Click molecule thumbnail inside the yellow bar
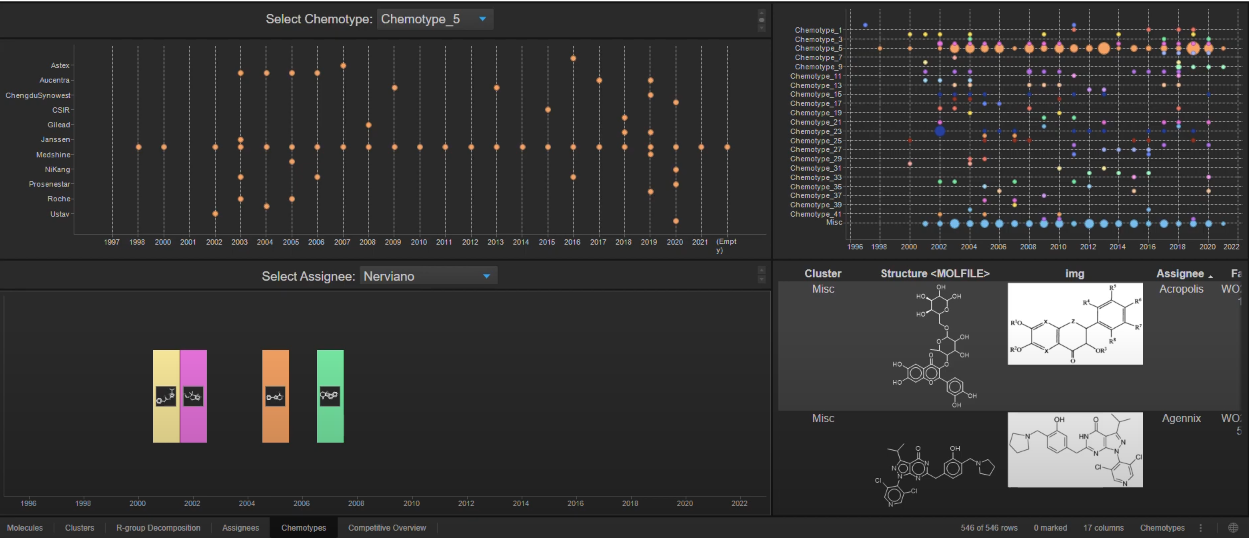 166,396
